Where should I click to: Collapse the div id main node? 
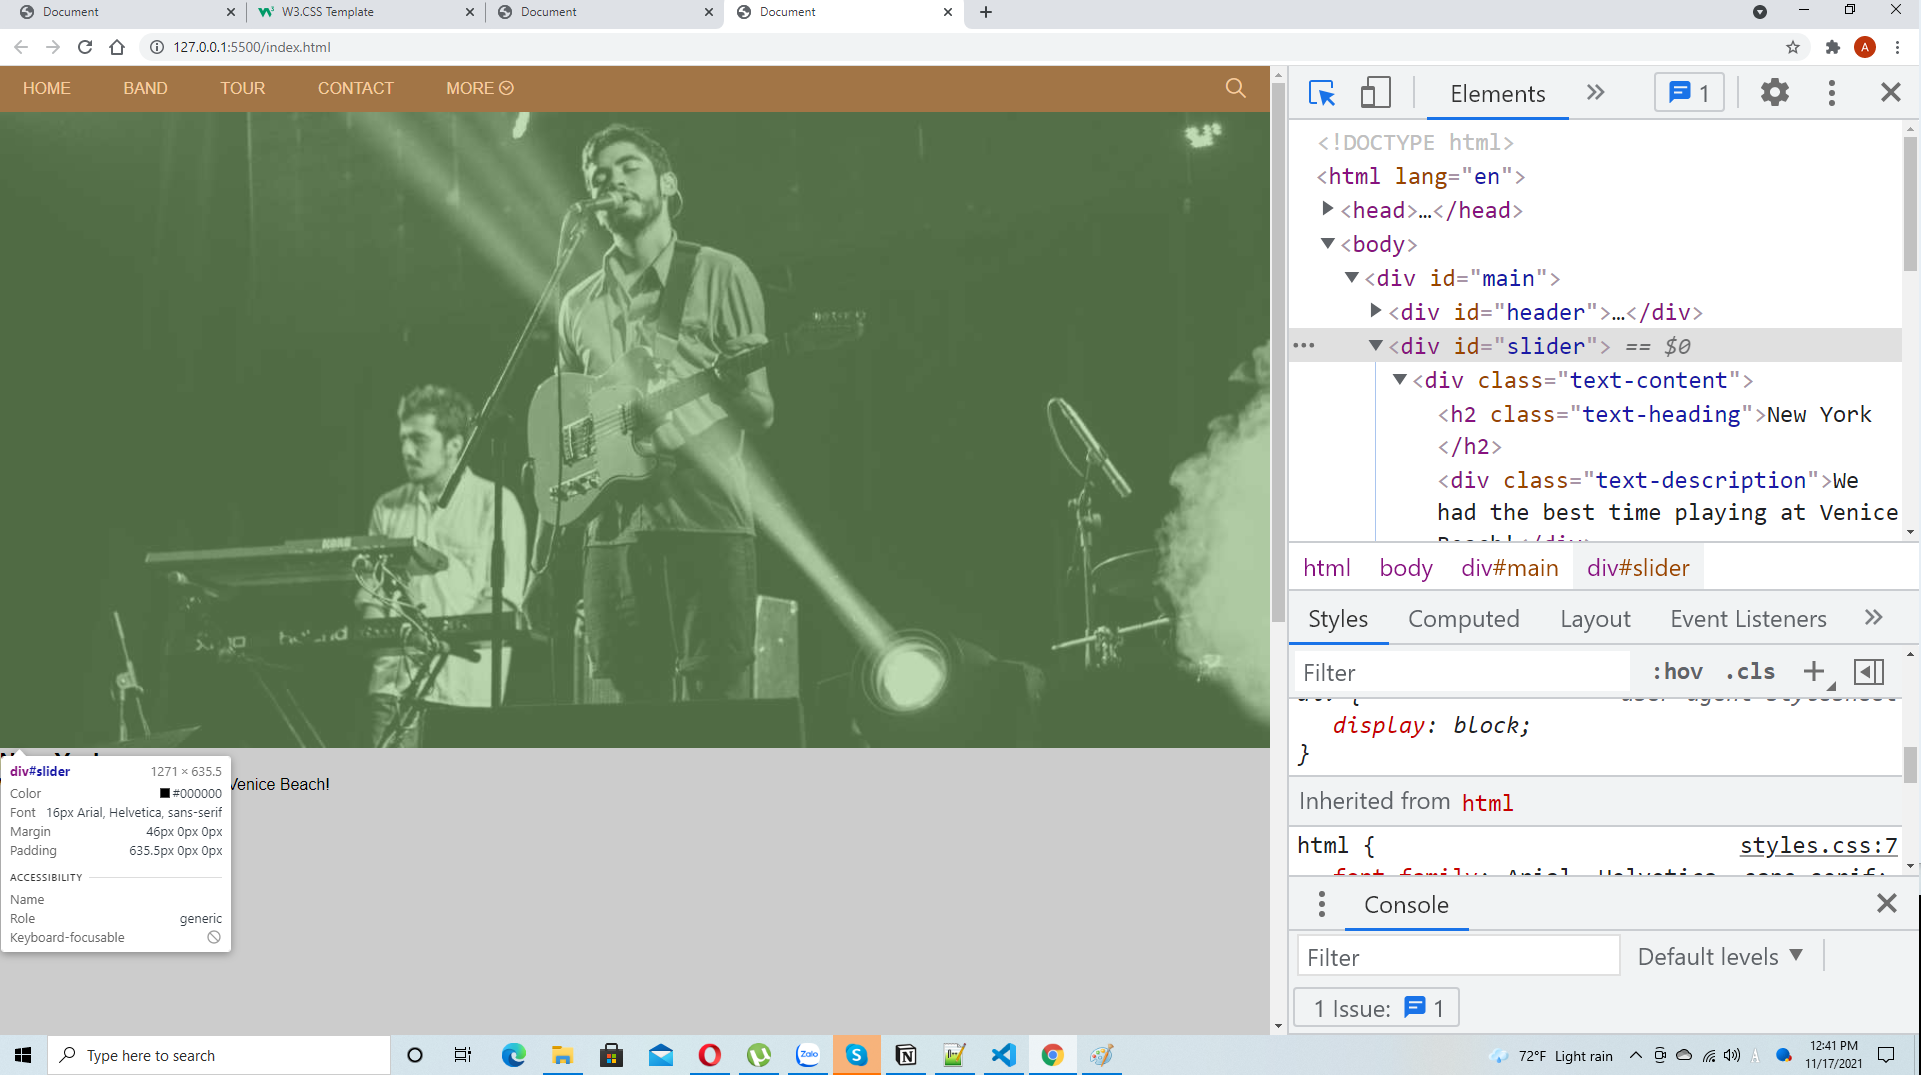point(1352,277)
